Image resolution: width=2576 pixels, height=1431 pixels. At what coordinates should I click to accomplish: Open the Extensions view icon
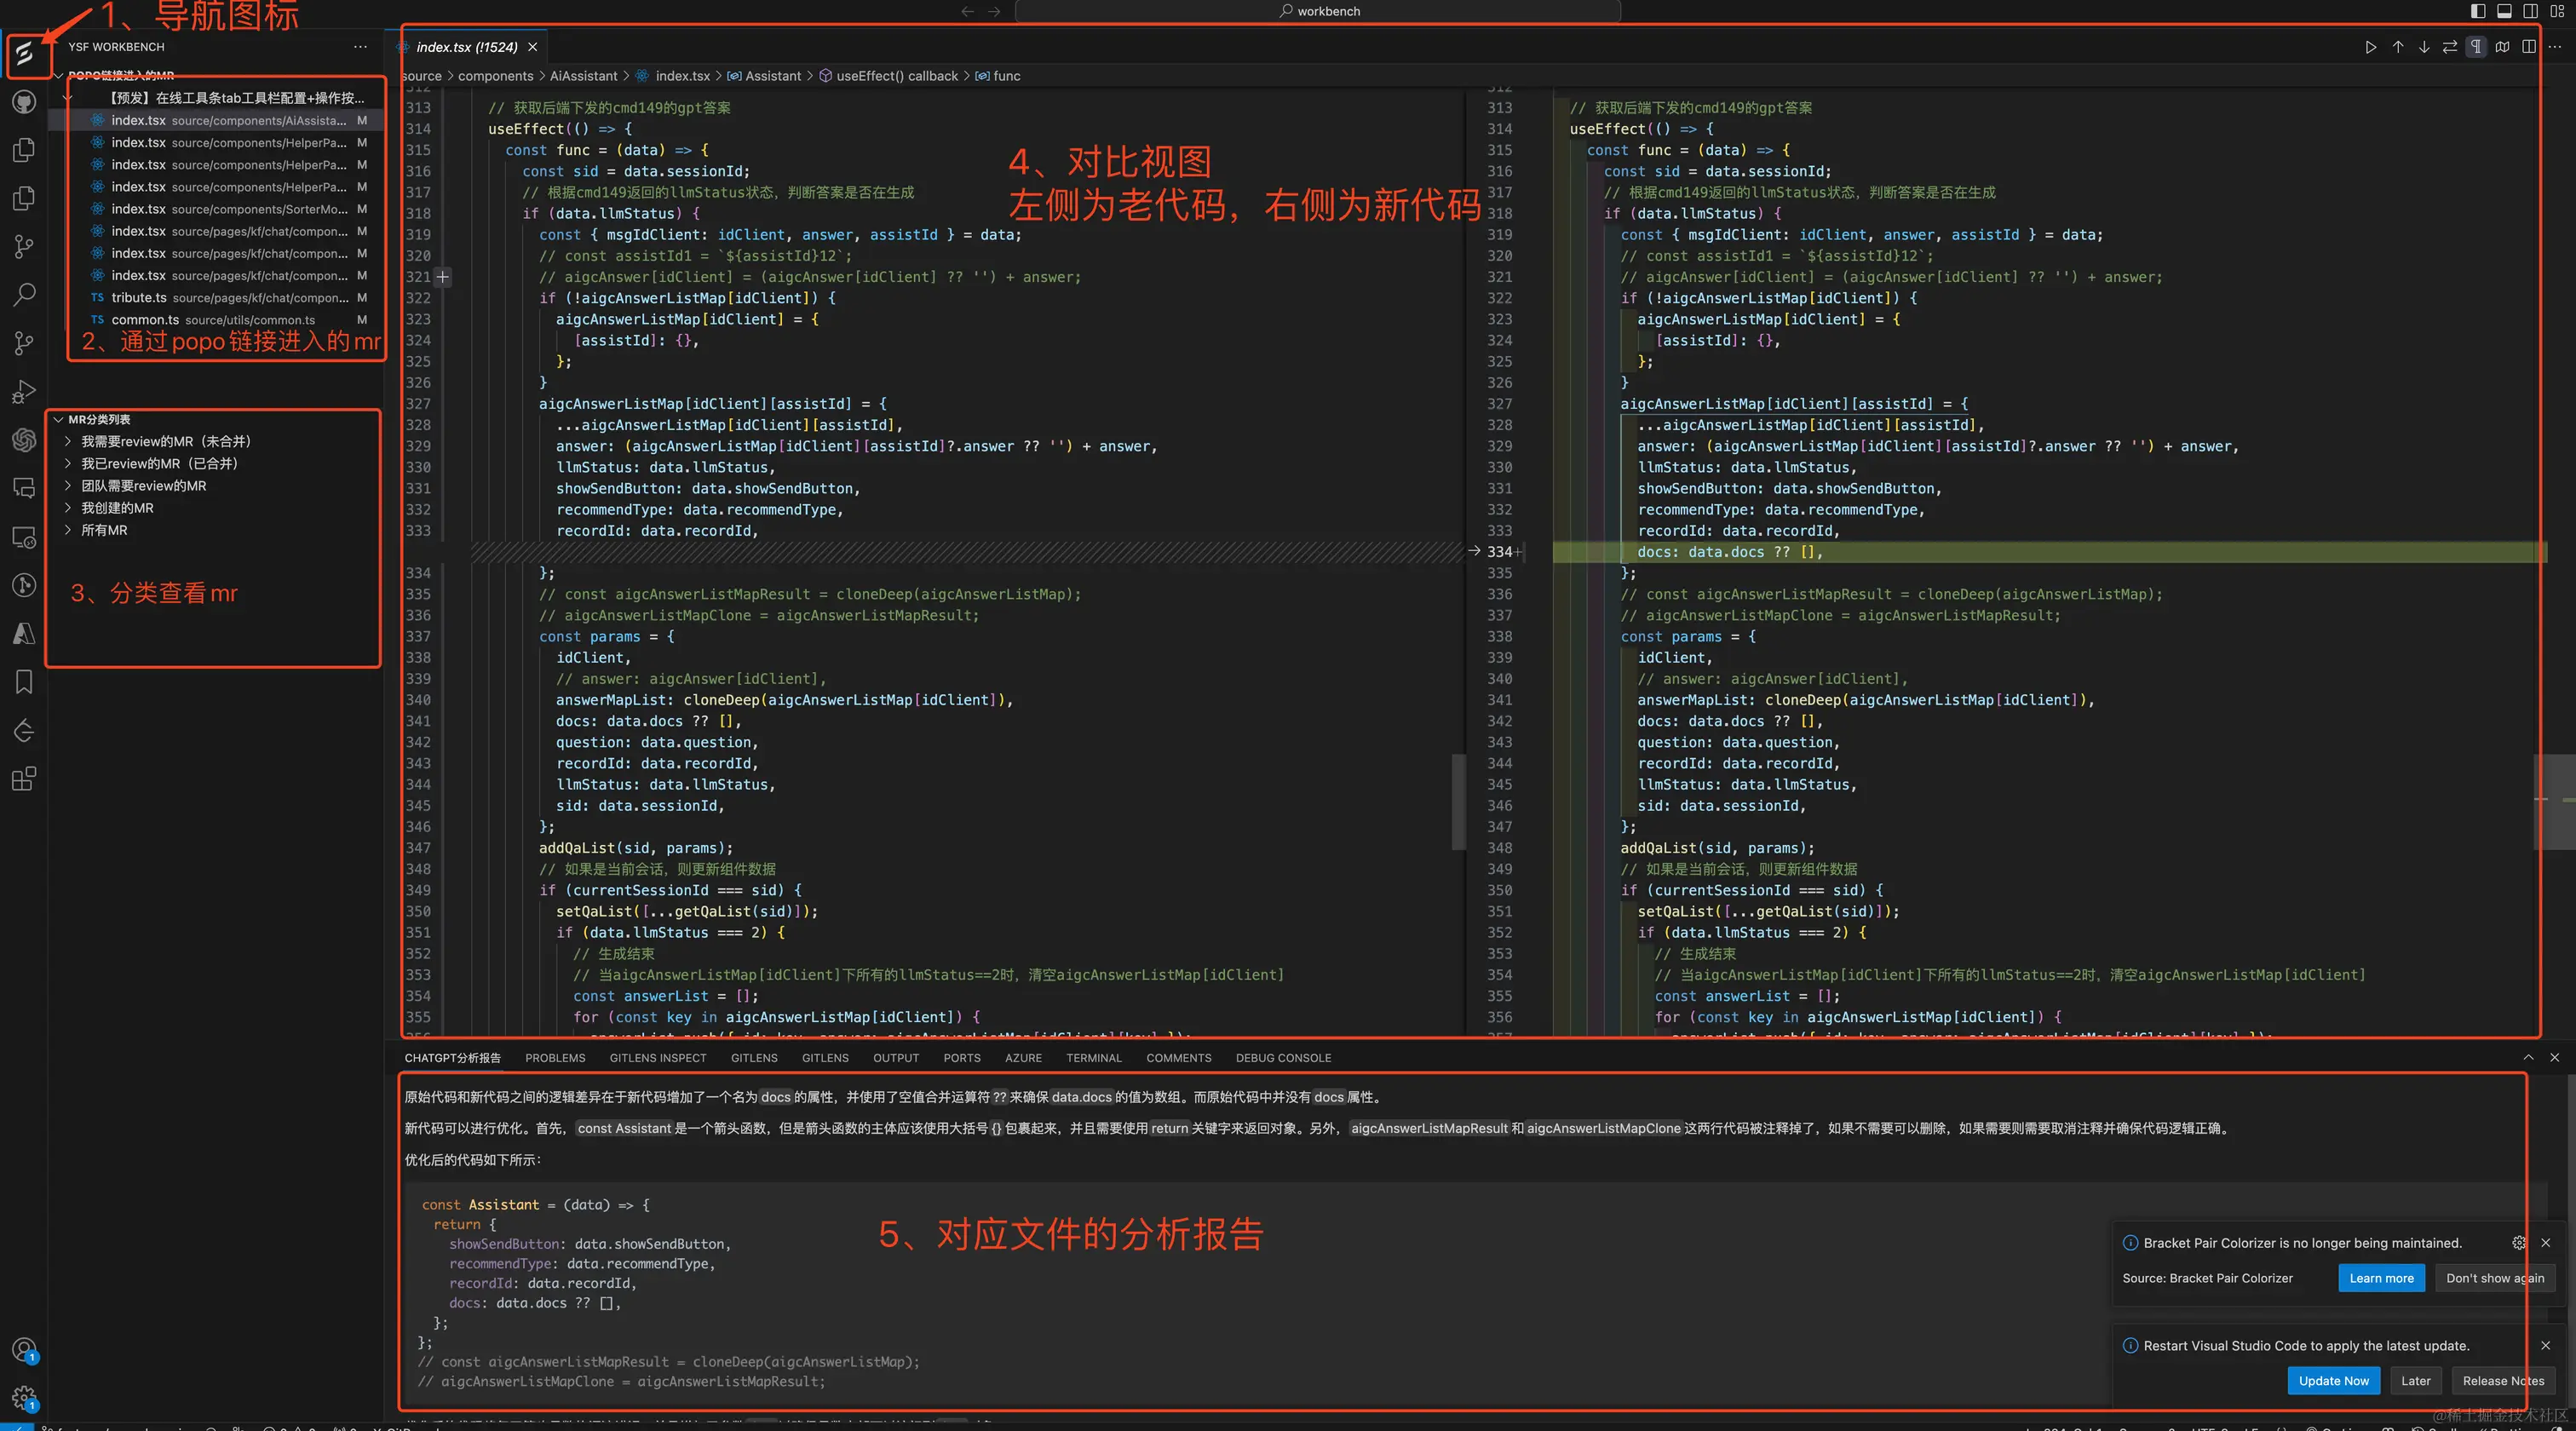coord(24,778)
